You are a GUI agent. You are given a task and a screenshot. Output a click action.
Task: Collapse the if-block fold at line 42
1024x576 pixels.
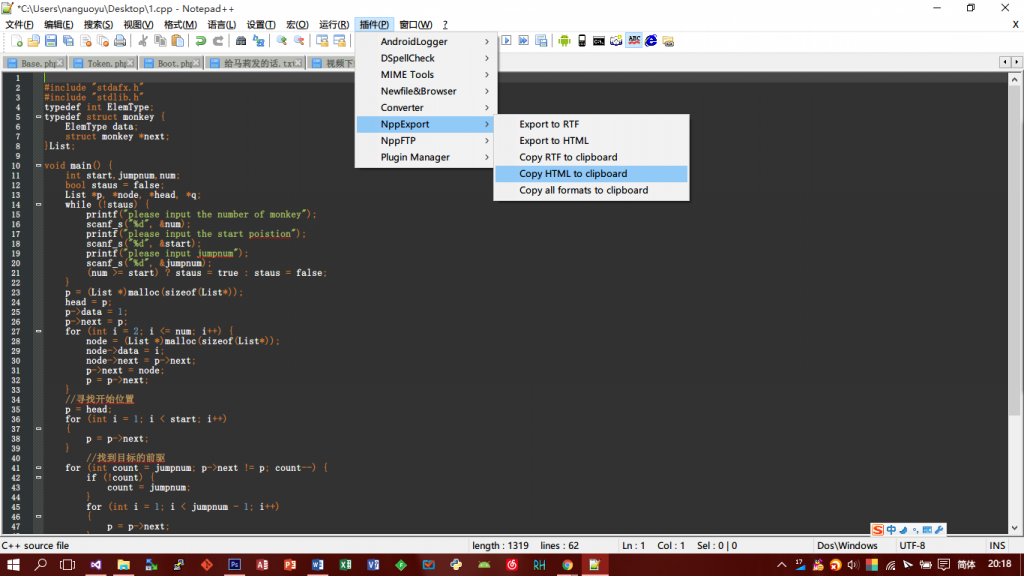click(39, 477)
